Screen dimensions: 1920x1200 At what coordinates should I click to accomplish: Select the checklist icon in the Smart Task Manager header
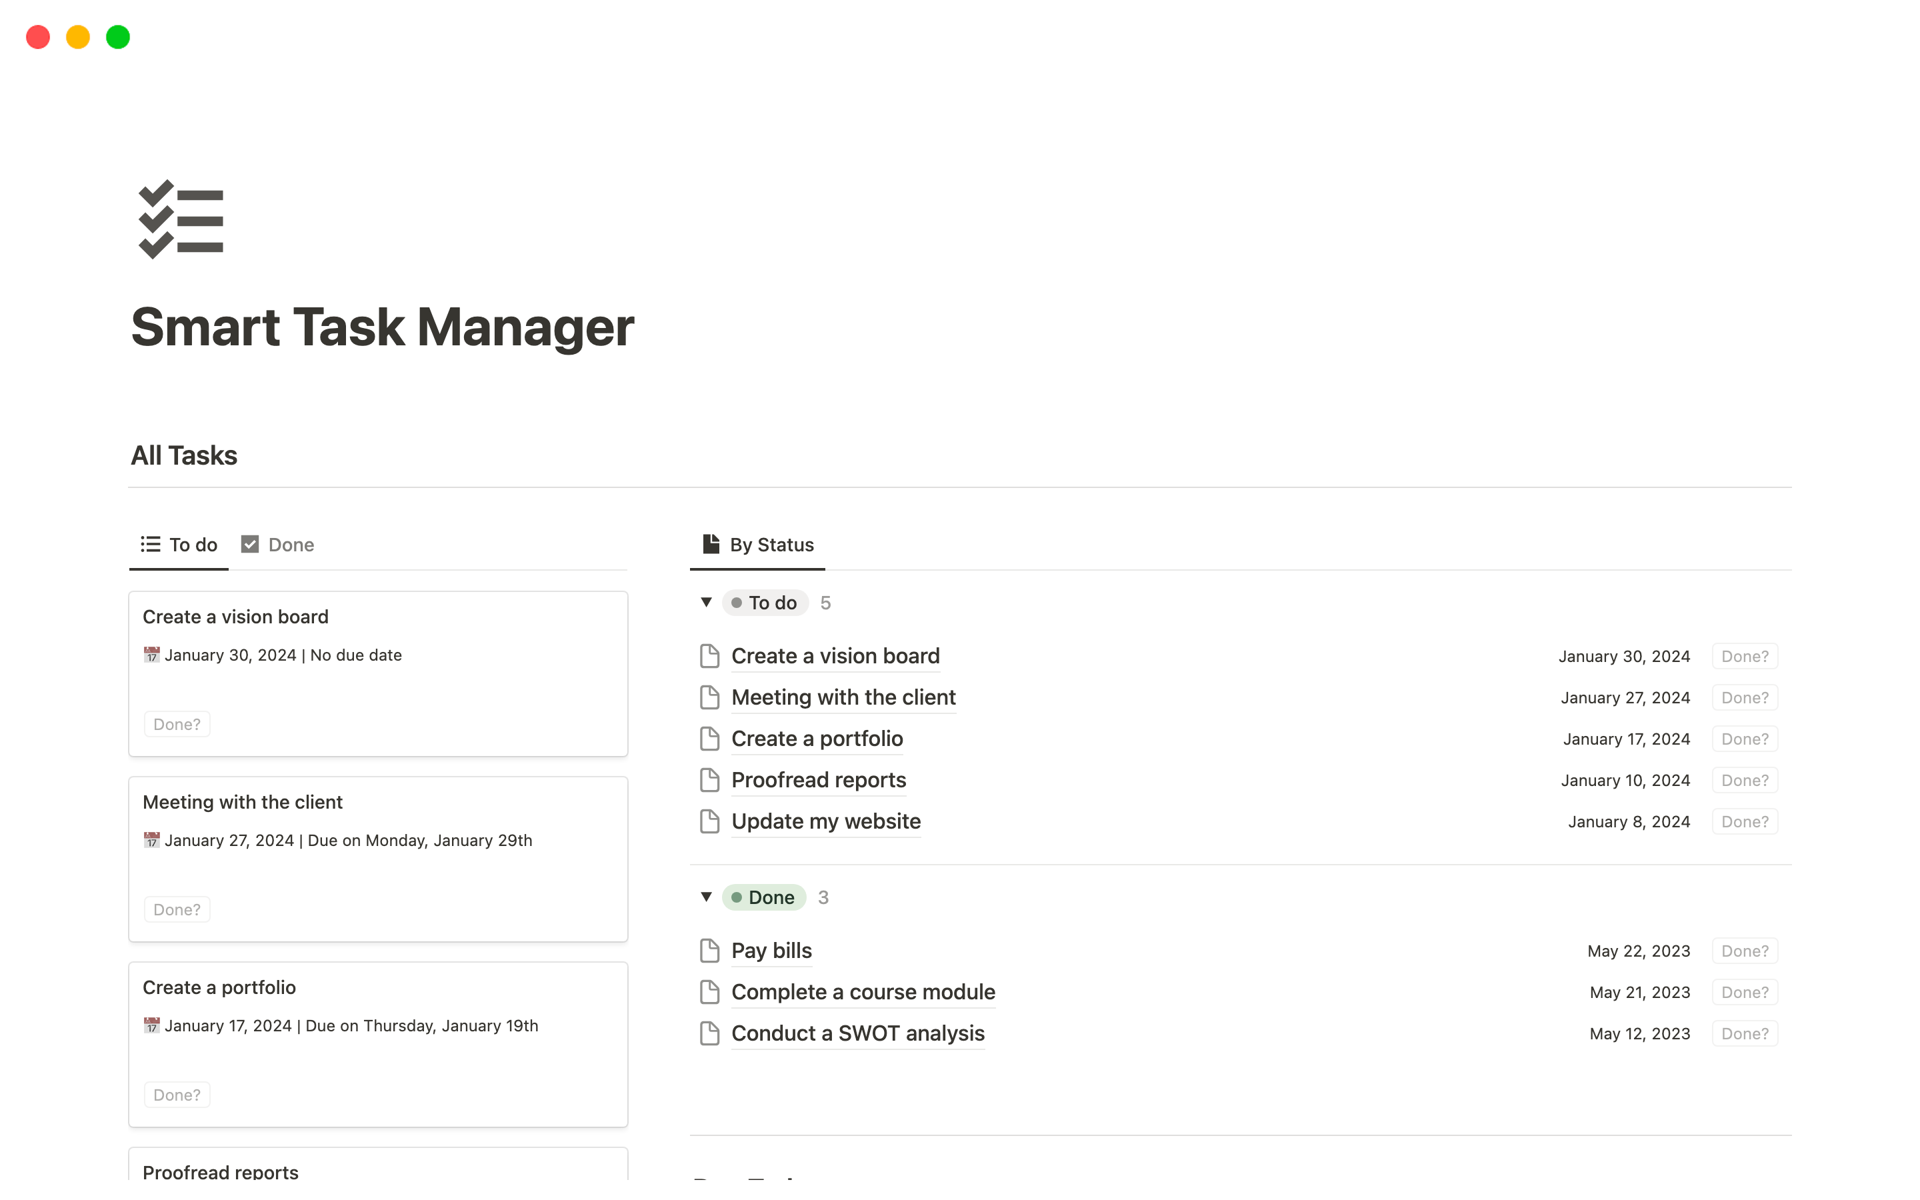click(x=182, y=219)
